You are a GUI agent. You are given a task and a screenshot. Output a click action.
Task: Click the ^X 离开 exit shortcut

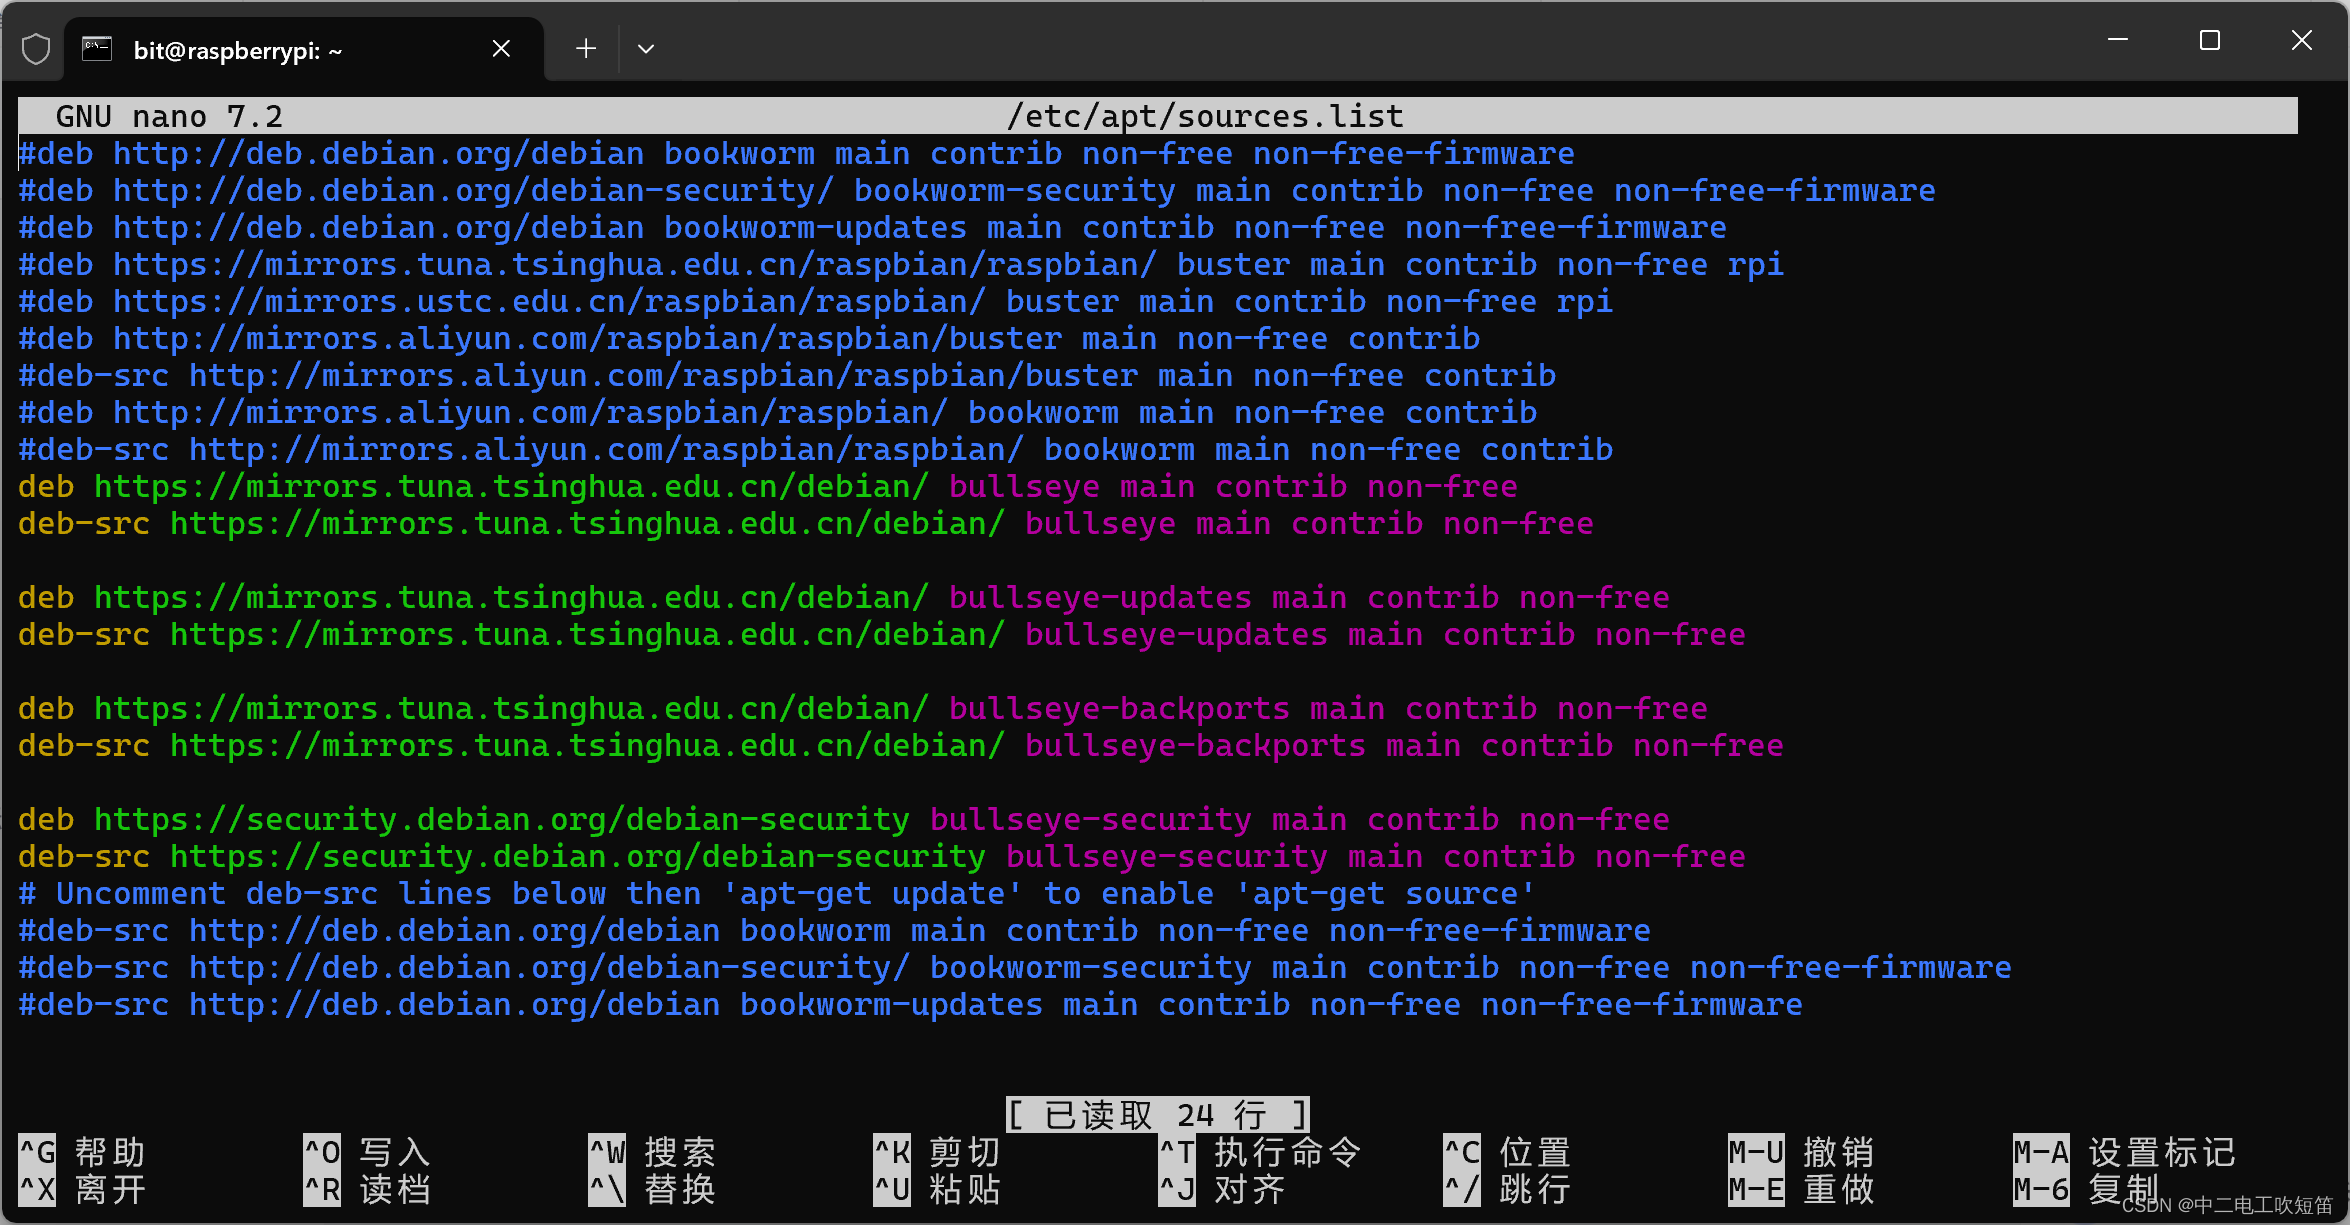[x=82, y=1190]
